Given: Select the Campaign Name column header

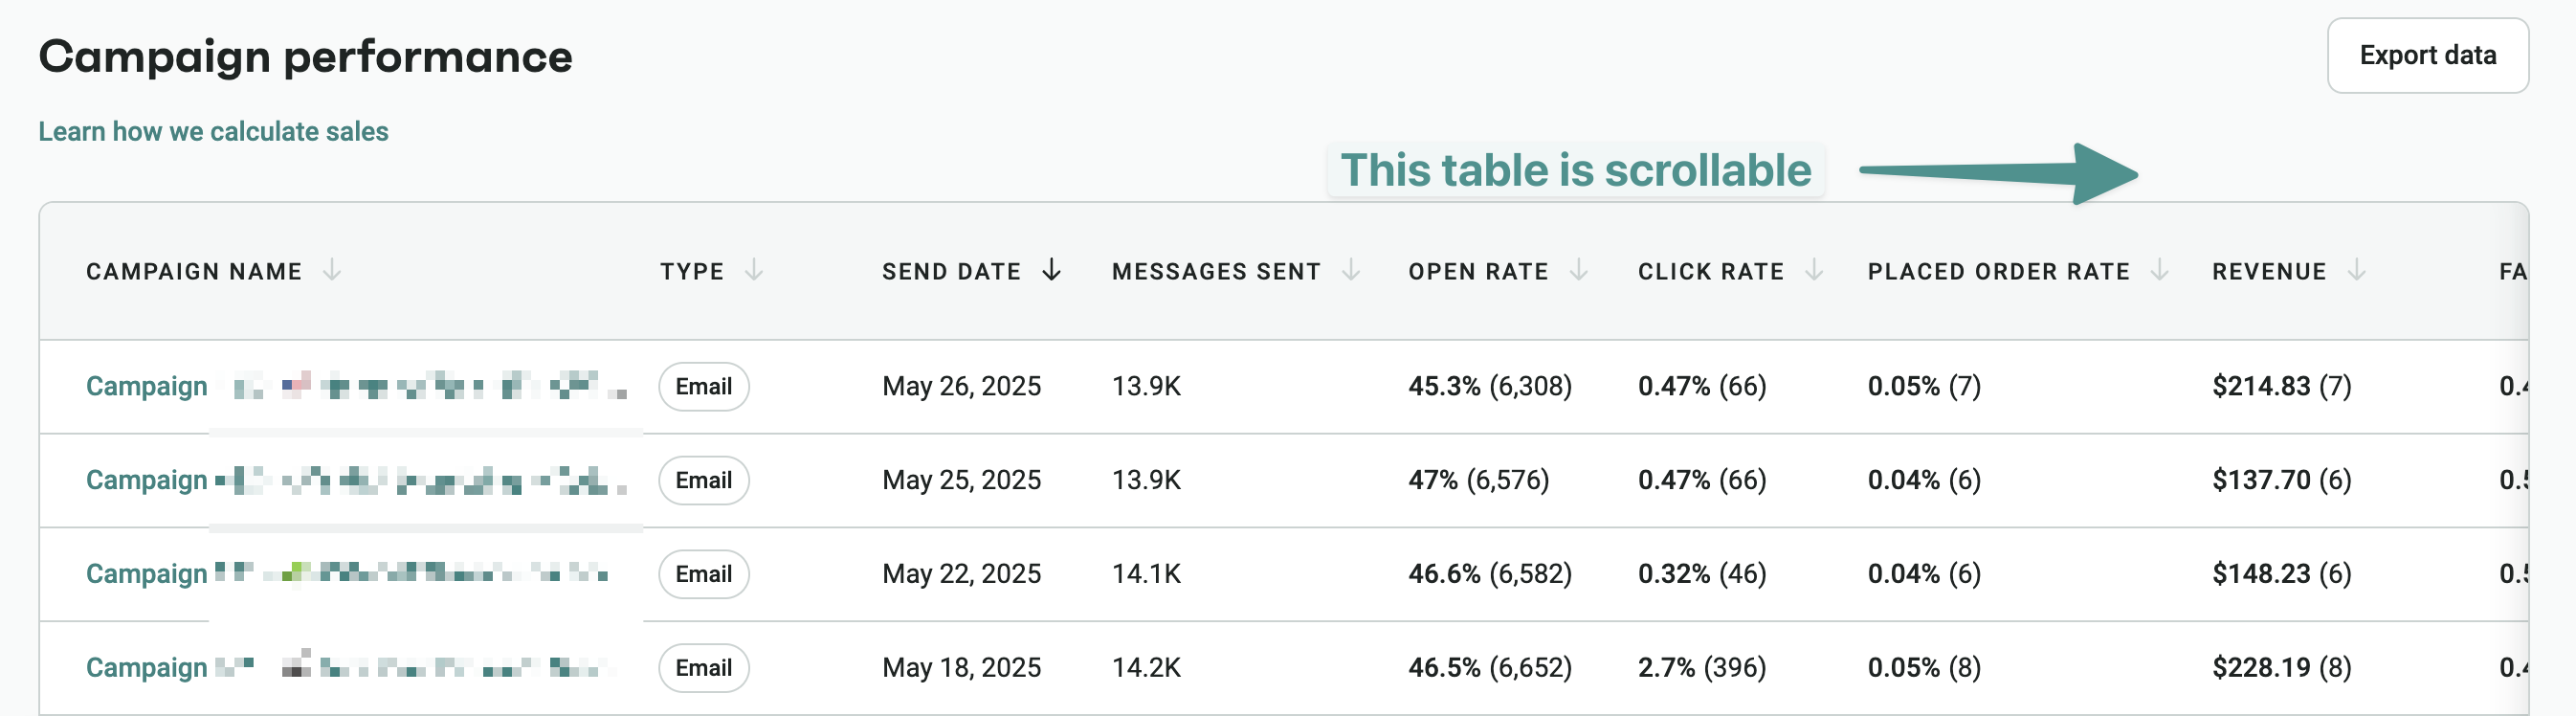Looking at the screenshot, I should 194,270.
